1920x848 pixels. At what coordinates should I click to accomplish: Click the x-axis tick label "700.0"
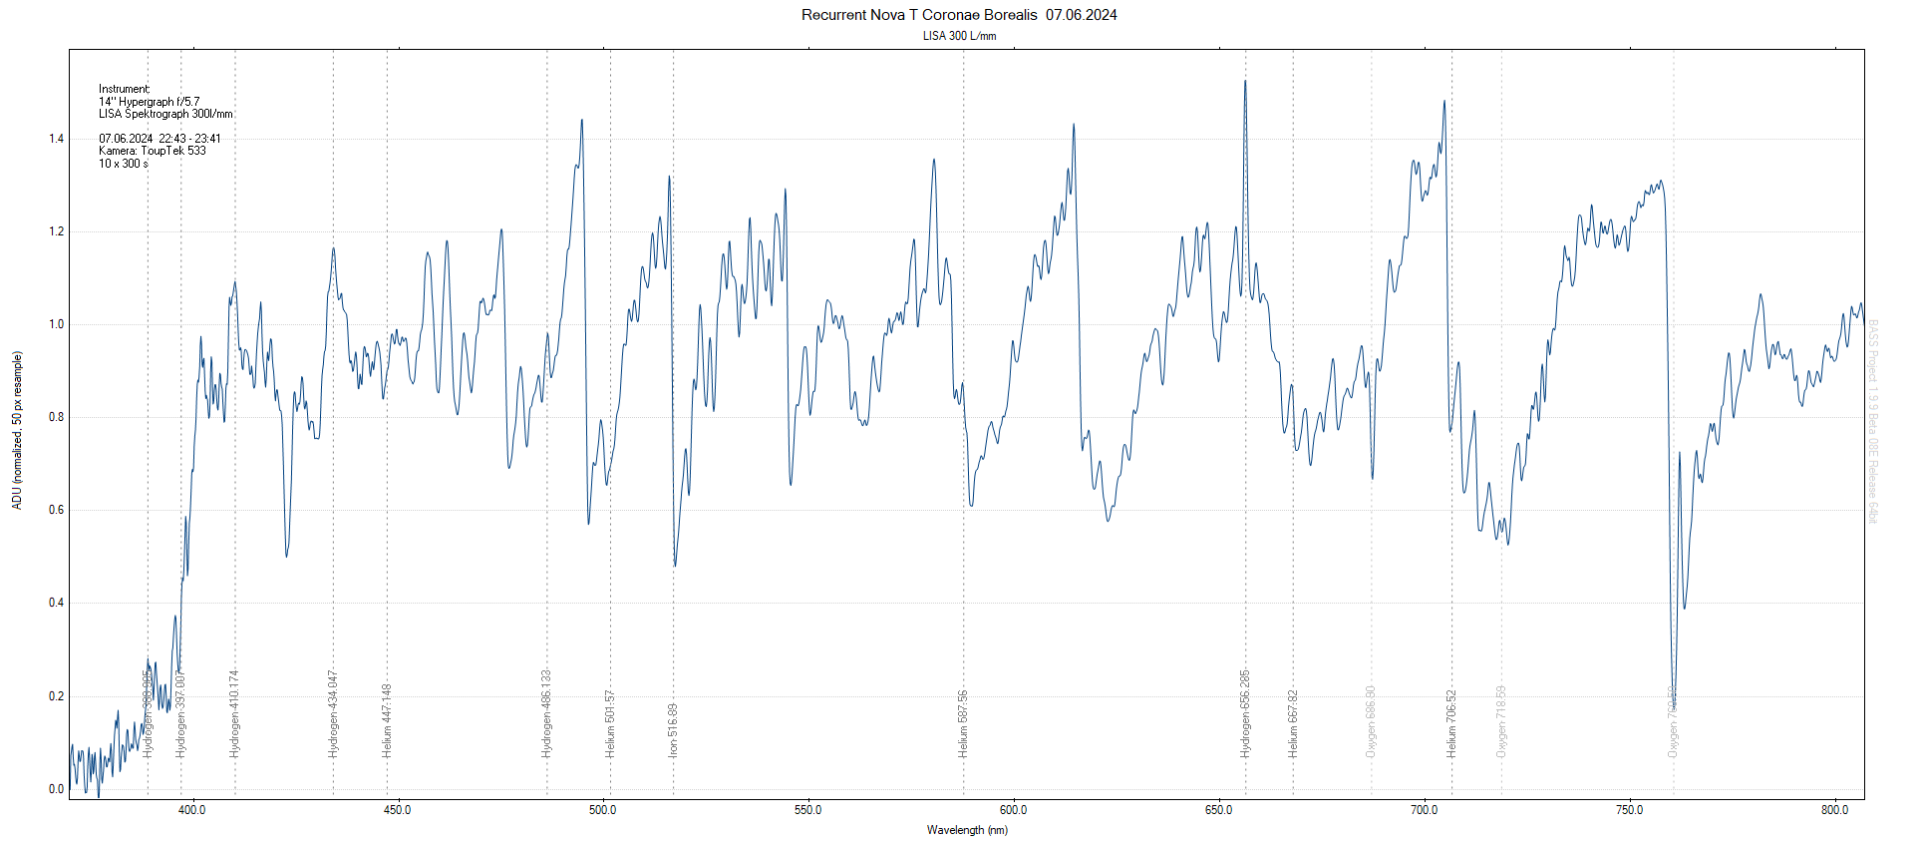click(1424, 810)
